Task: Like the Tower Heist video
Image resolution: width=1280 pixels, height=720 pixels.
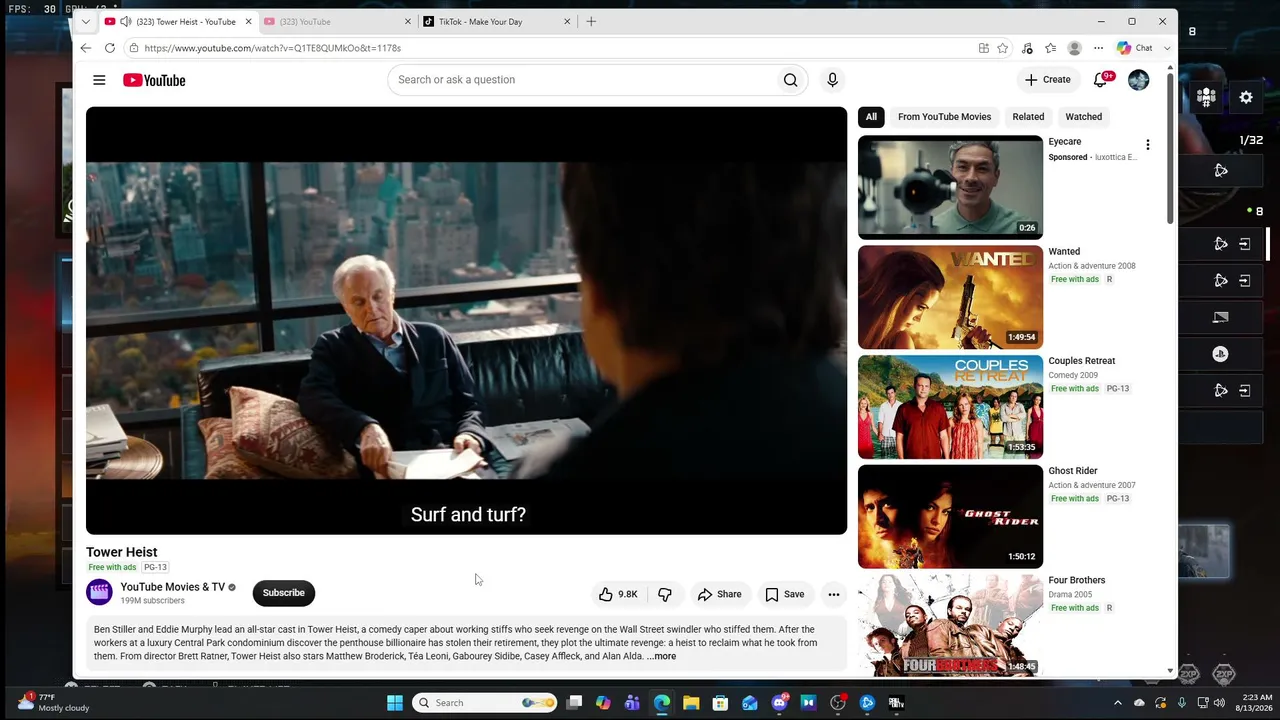Action: 618,594
